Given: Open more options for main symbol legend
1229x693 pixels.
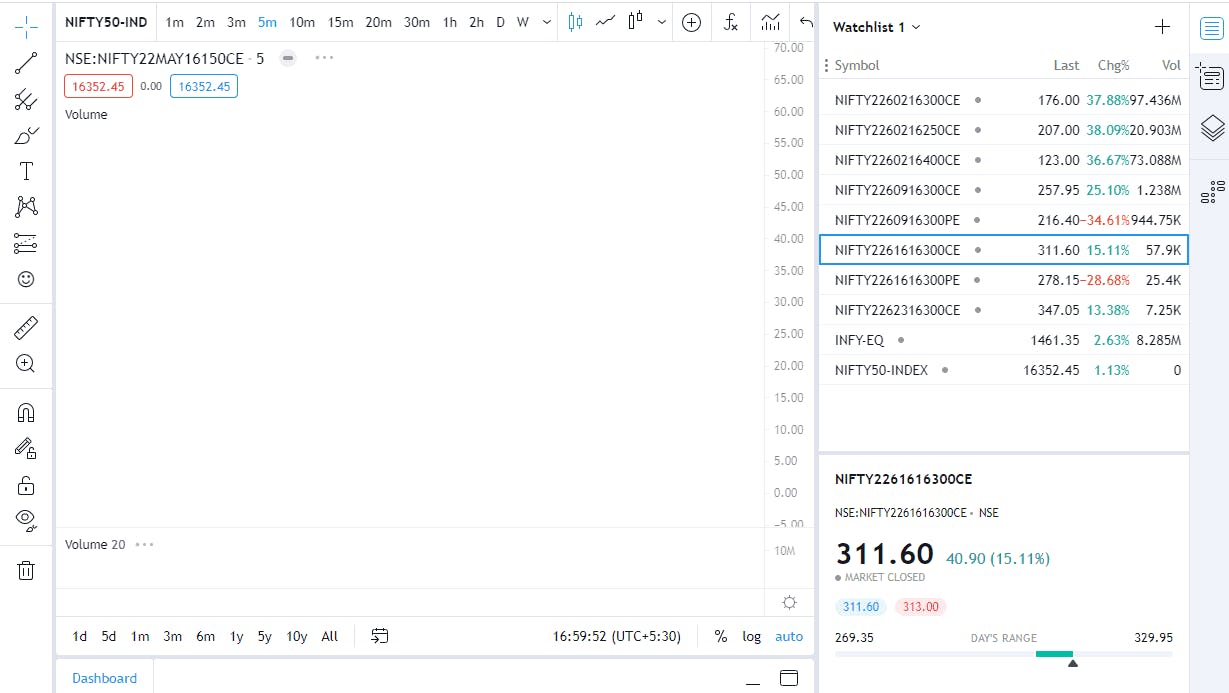Looking at the screenshot, I should 324,58.
